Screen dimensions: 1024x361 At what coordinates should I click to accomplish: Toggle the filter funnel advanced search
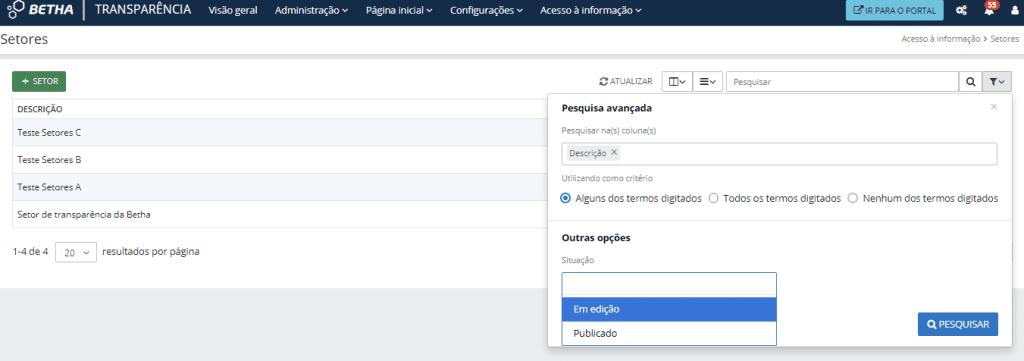(x=997, y=82)
